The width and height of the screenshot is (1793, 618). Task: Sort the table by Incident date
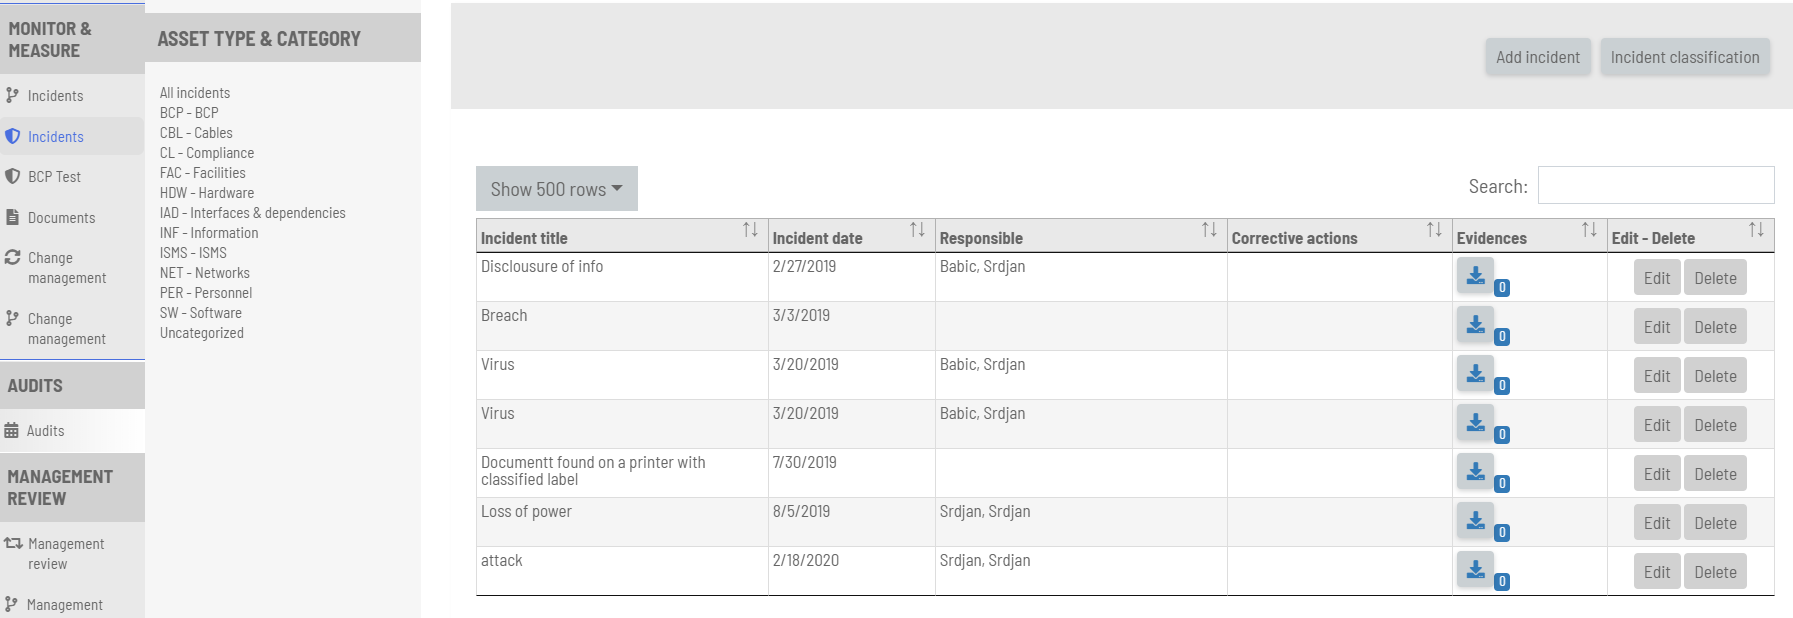(x=916, y=230)
